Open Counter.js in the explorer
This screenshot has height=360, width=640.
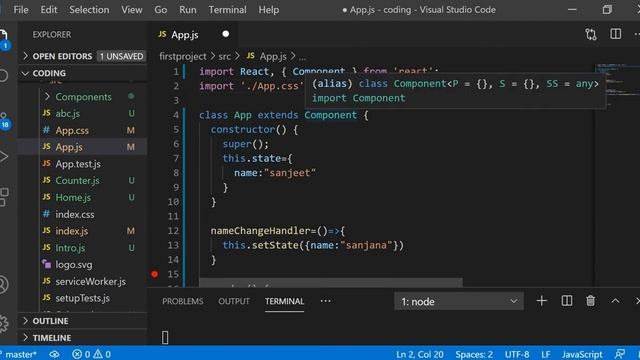click(x=83, y=180)
